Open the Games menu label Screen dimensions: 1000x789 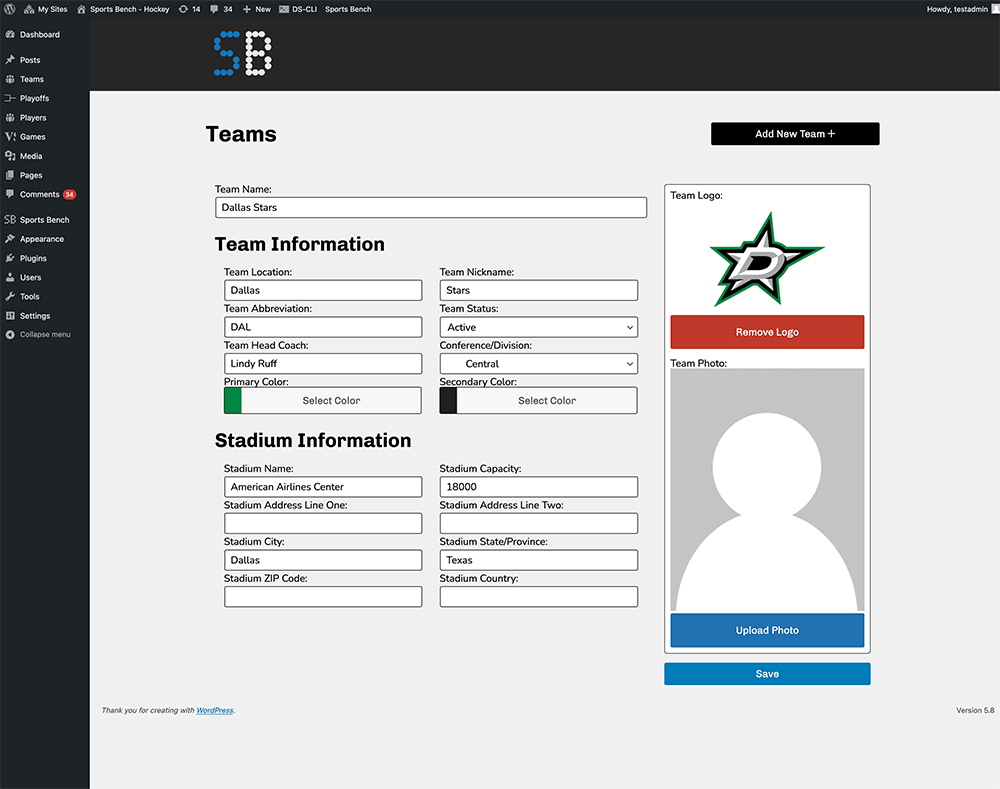point(33,136)
